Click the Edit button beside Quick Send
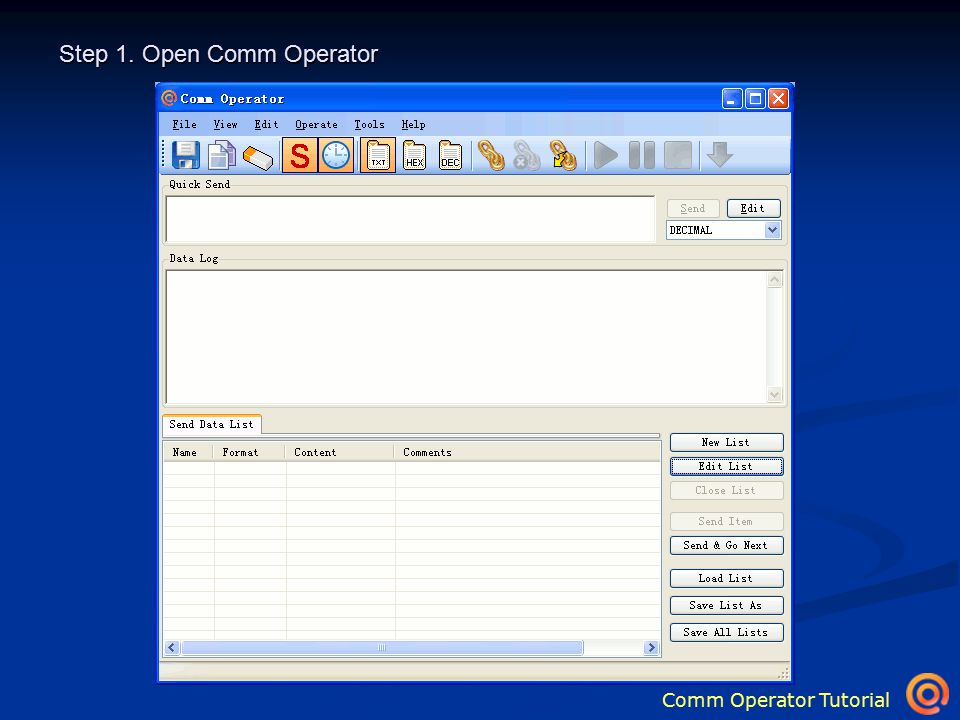This screenshot has width=960, height=720. [753, 208]
